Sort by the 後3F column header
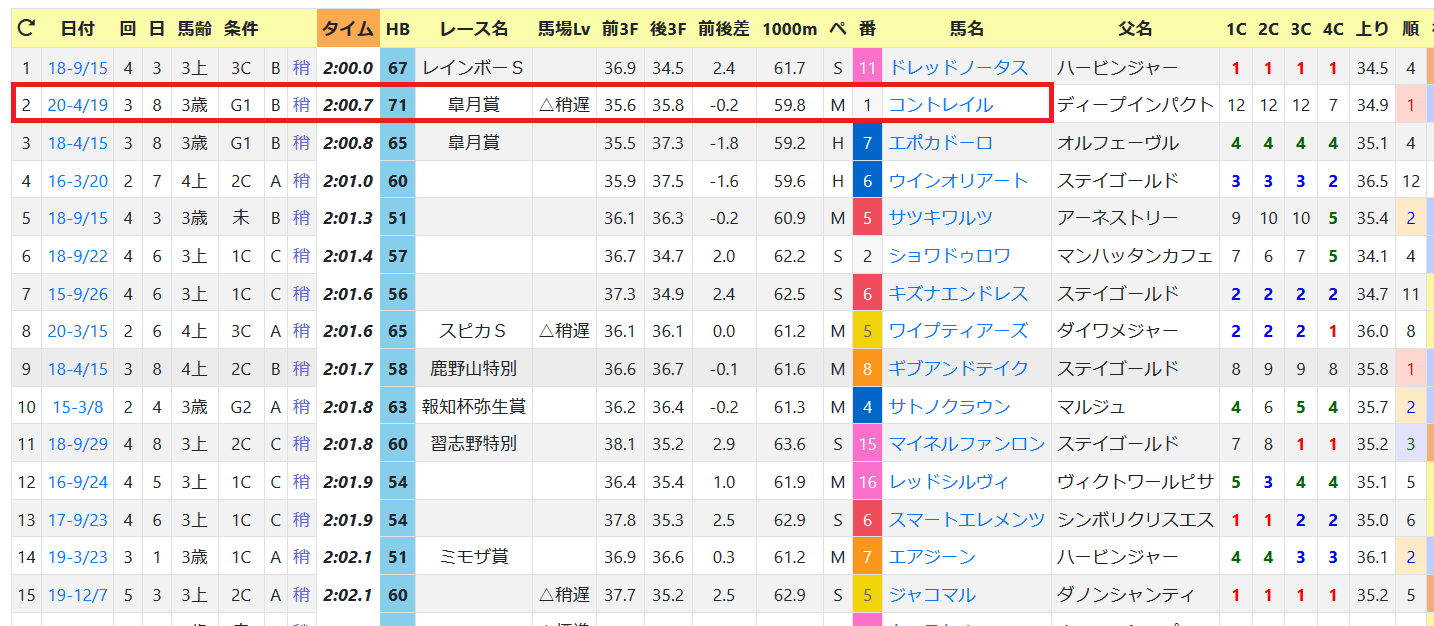This screenshot has height=626, width=1434. tap(667, 29)
